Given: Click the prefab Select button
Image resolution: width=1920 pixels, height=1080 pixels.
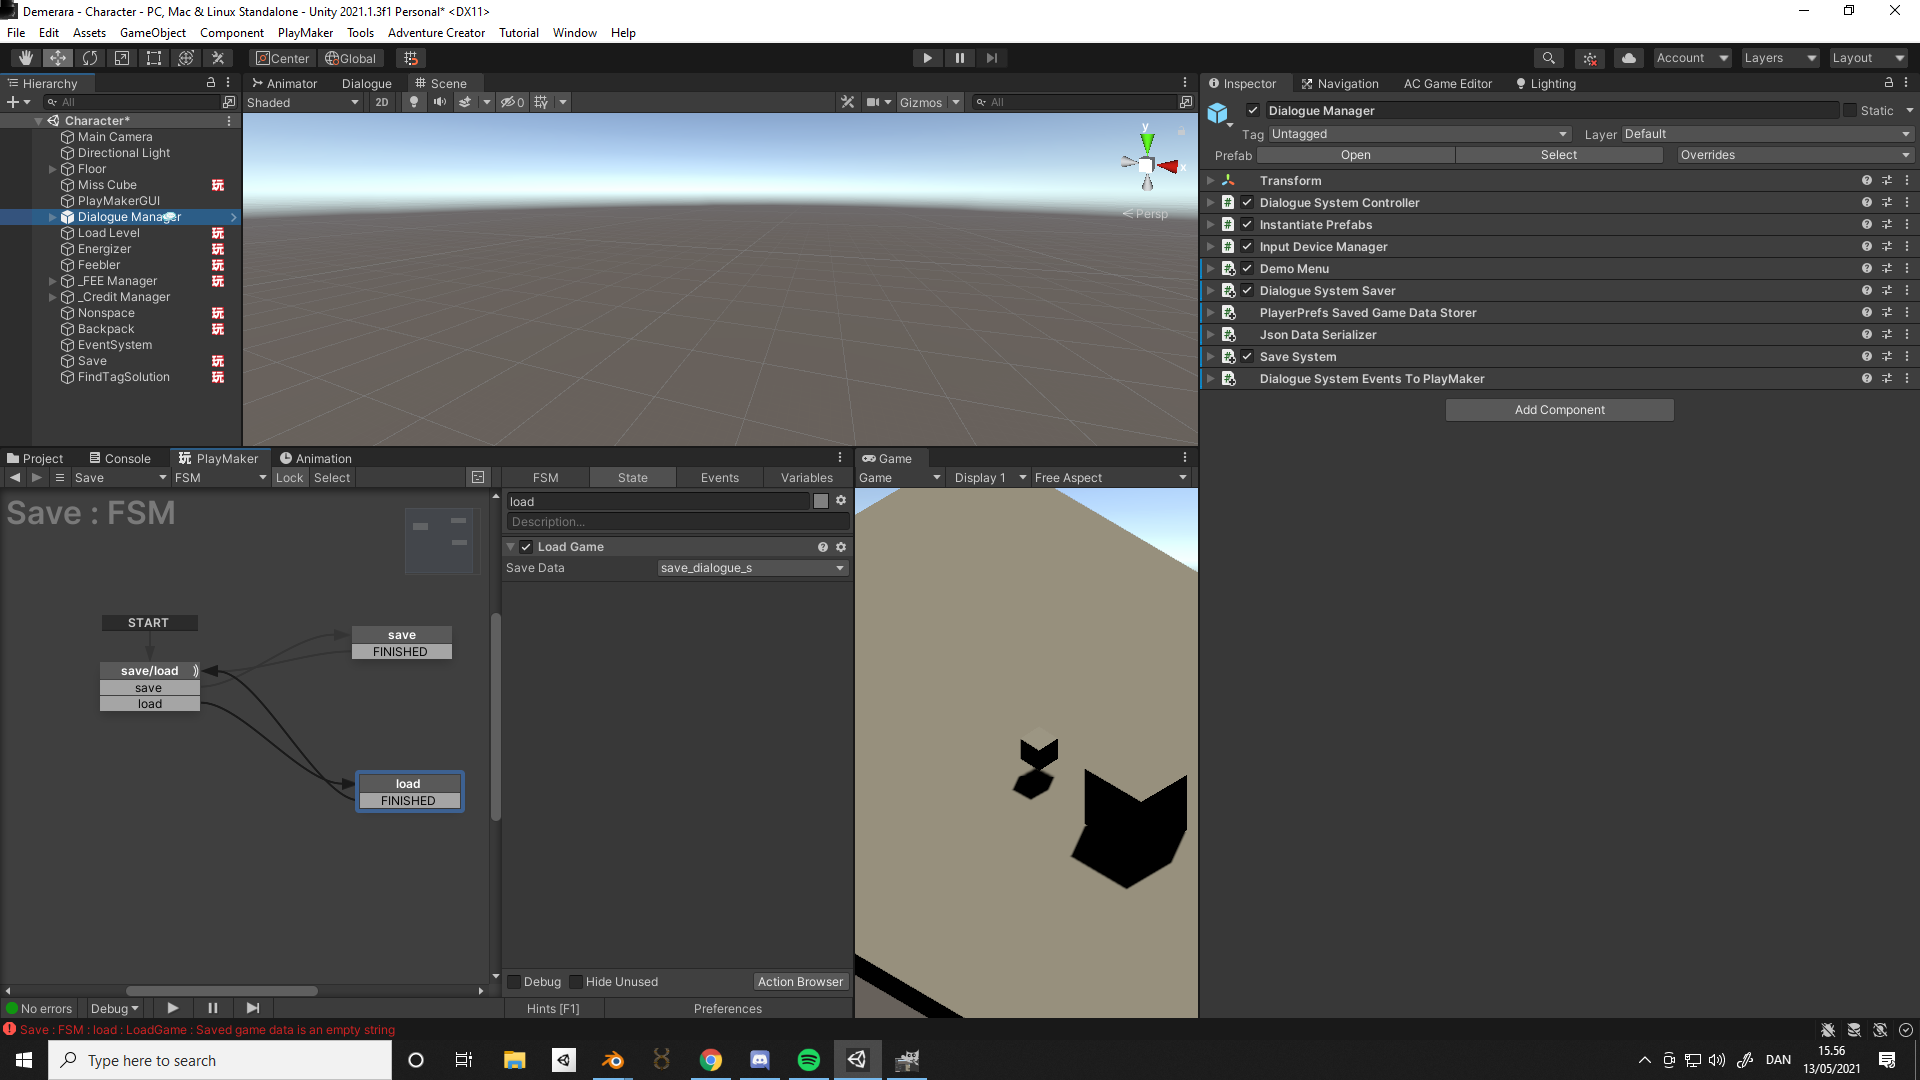Looking at the screenshot, I should click(1558, 155).
